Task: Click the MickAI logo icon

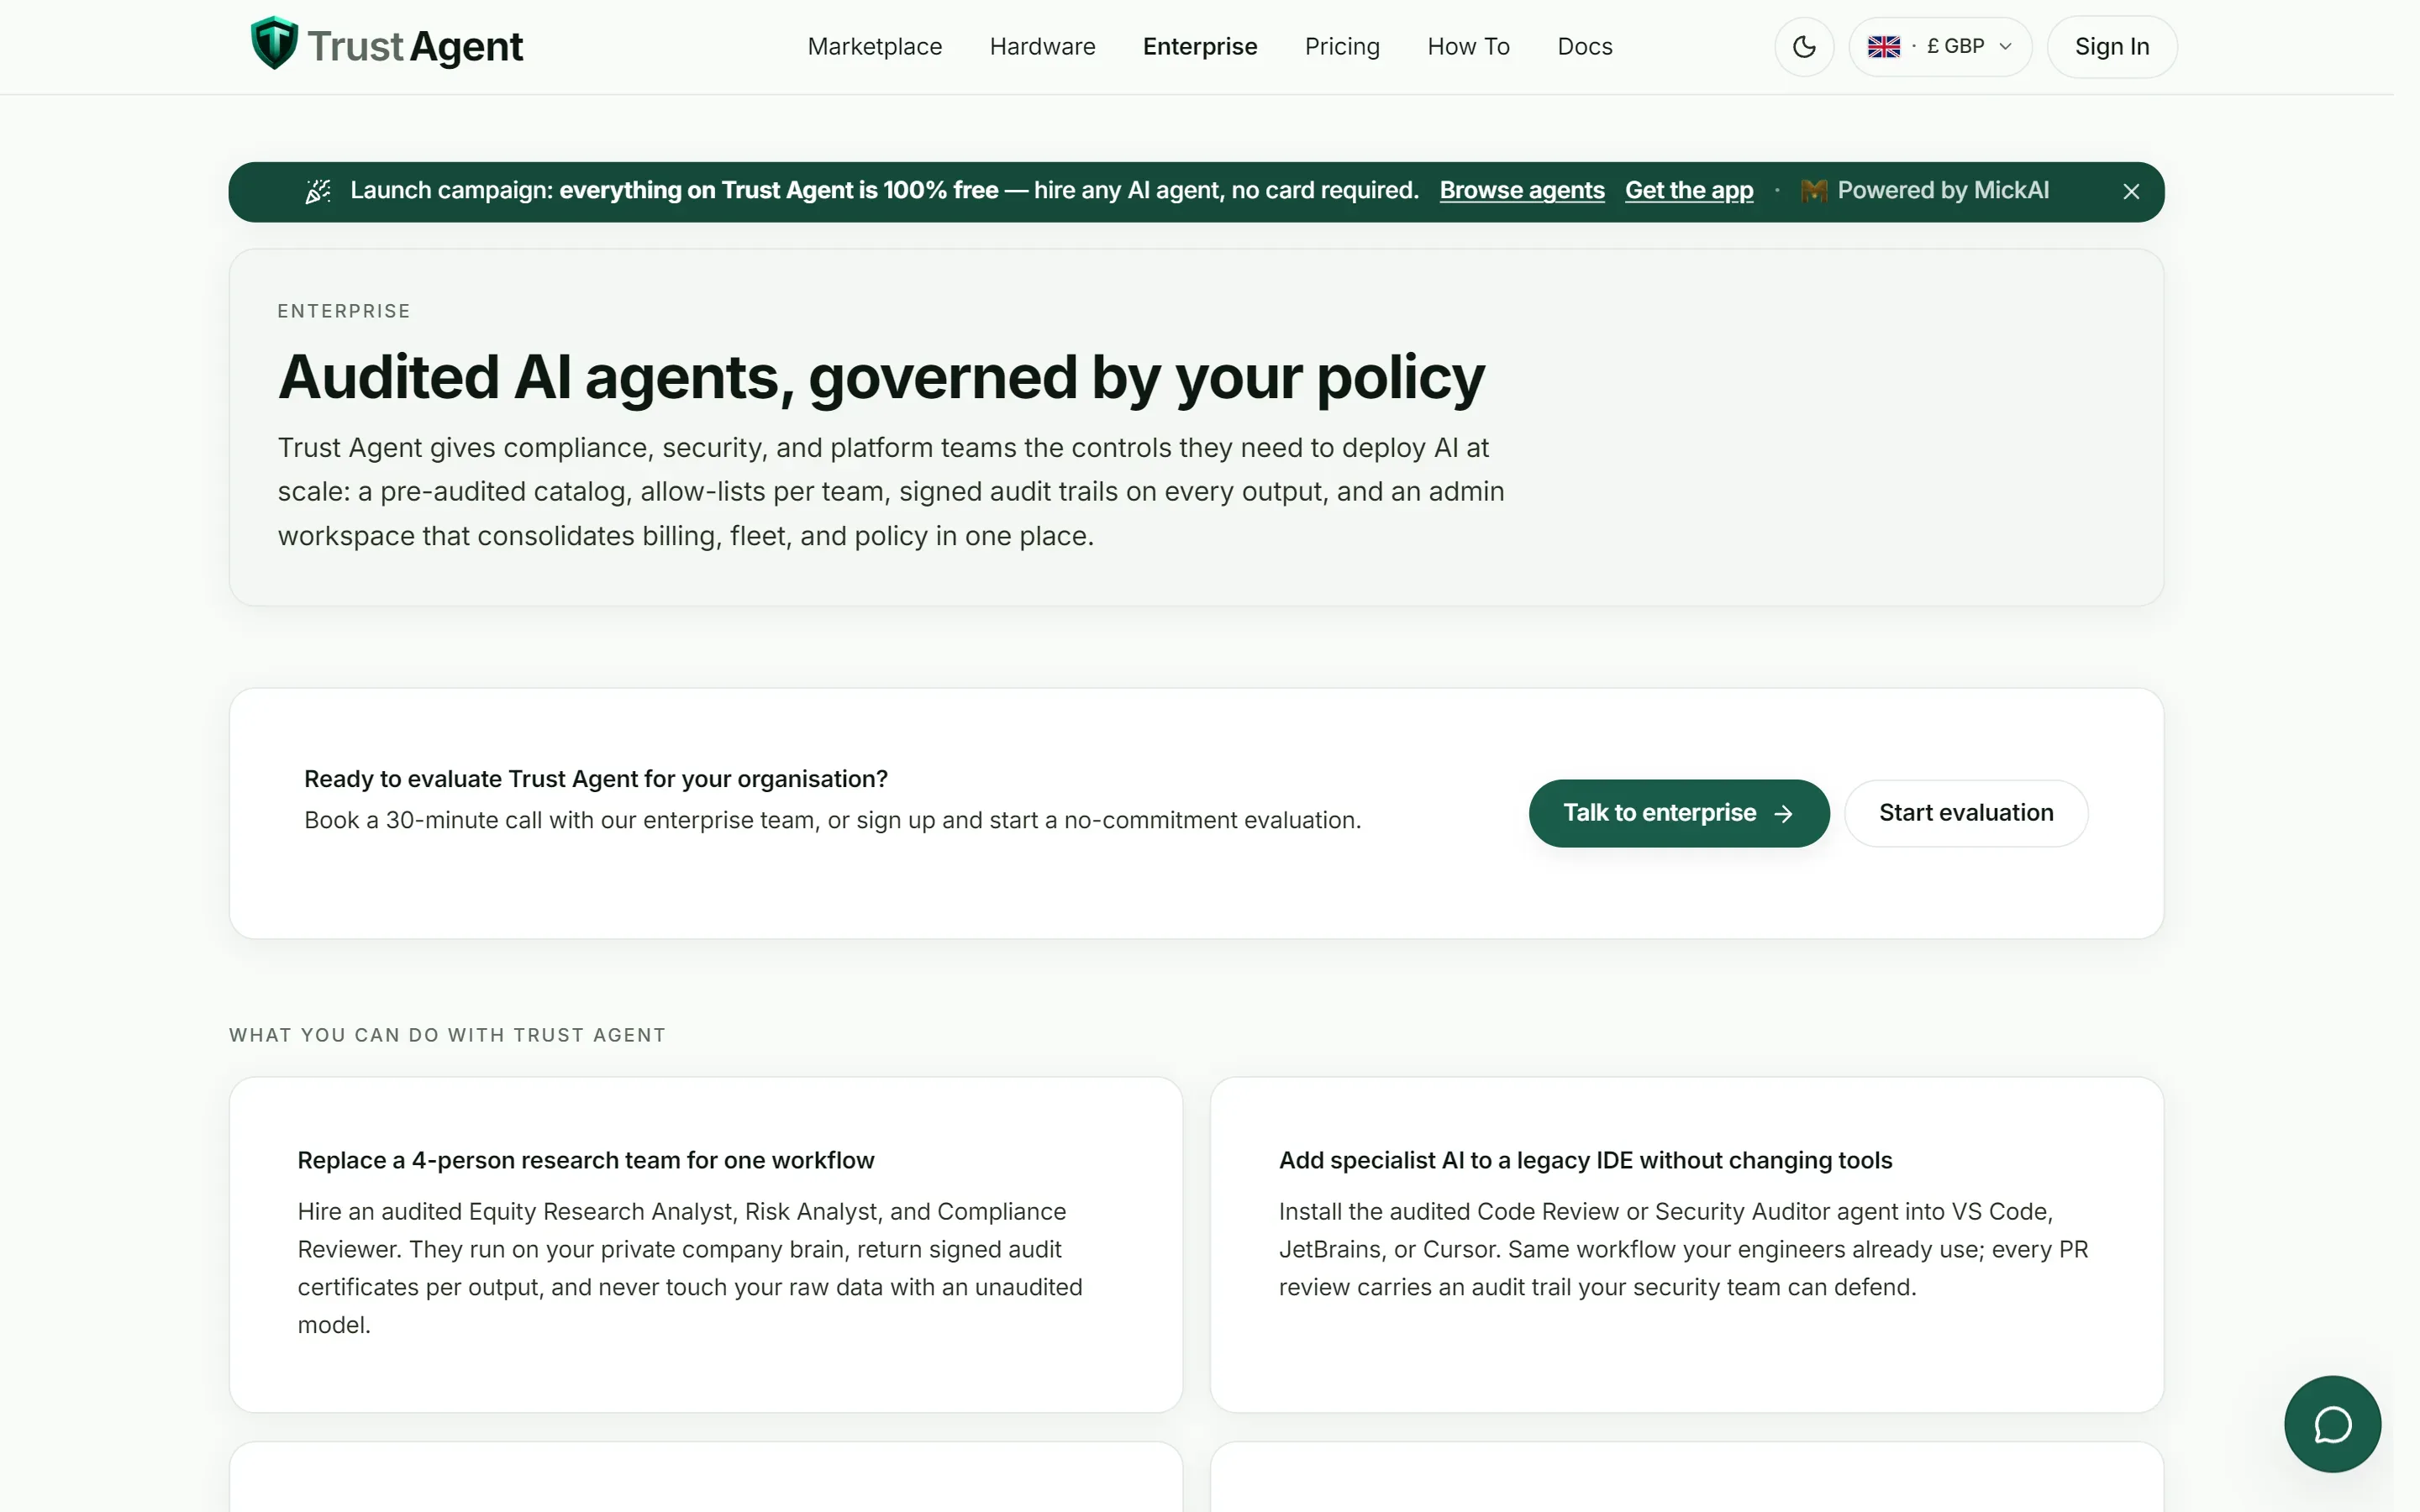Action: [x=1813, y=191]
